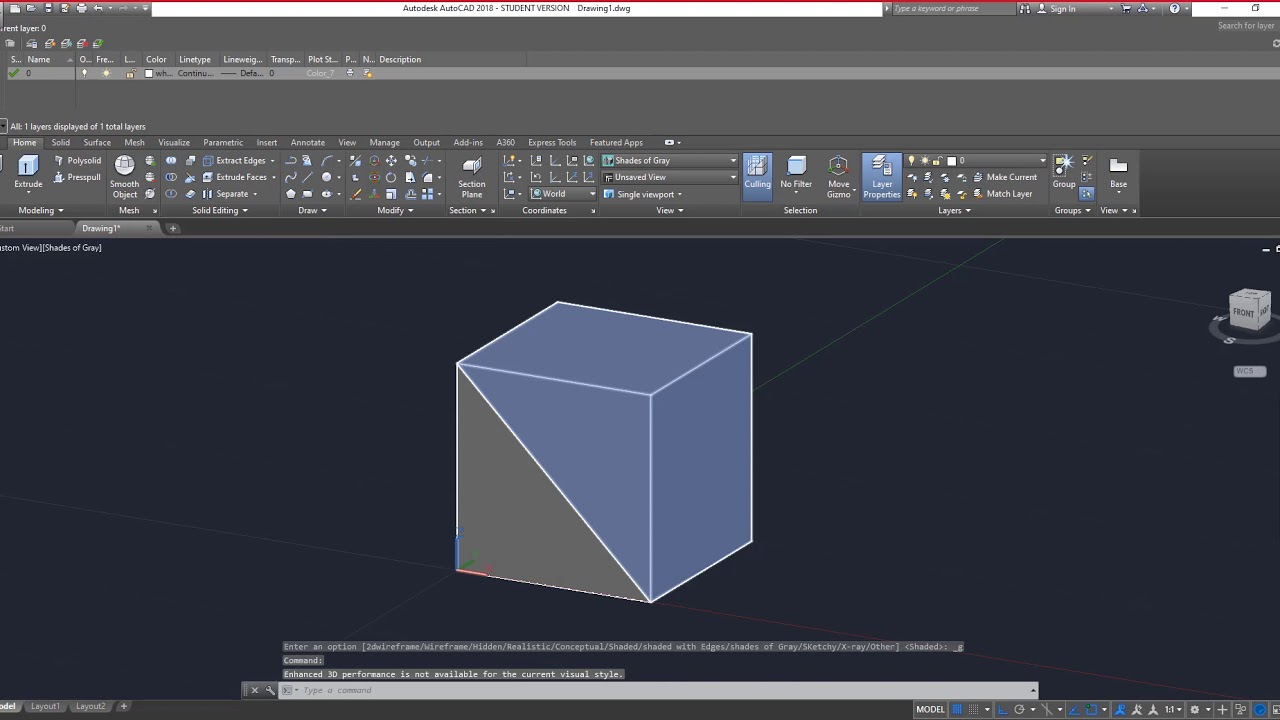Open the Annotate ribbon tab
Screen dimensions: 1280x720
[x=307, y=142]
